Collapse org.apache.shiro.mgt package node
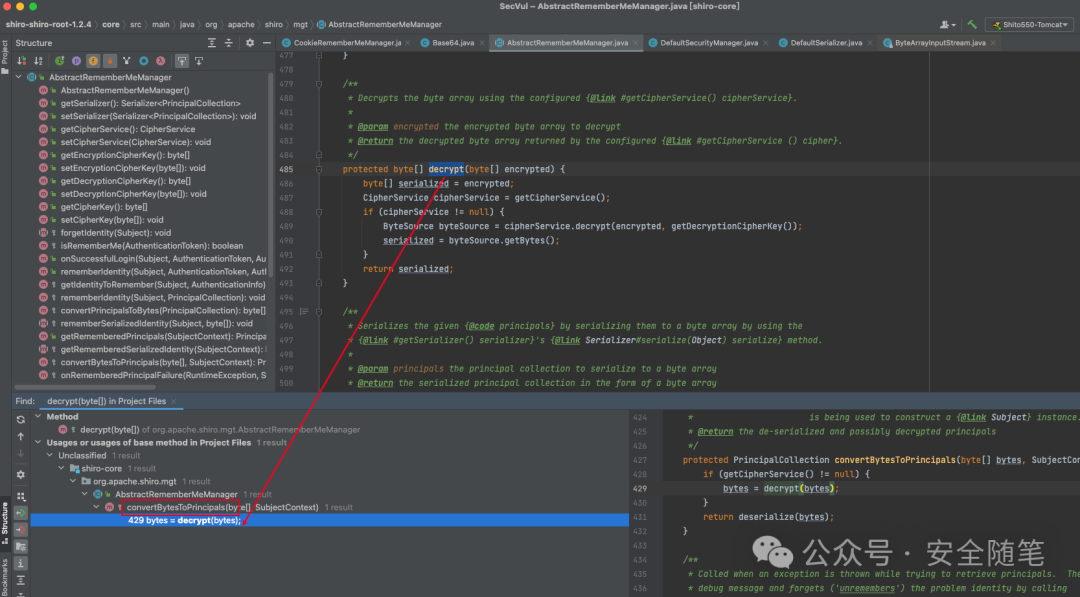The height and width of the screenshot is (597, 1080). tap(73, 481)
